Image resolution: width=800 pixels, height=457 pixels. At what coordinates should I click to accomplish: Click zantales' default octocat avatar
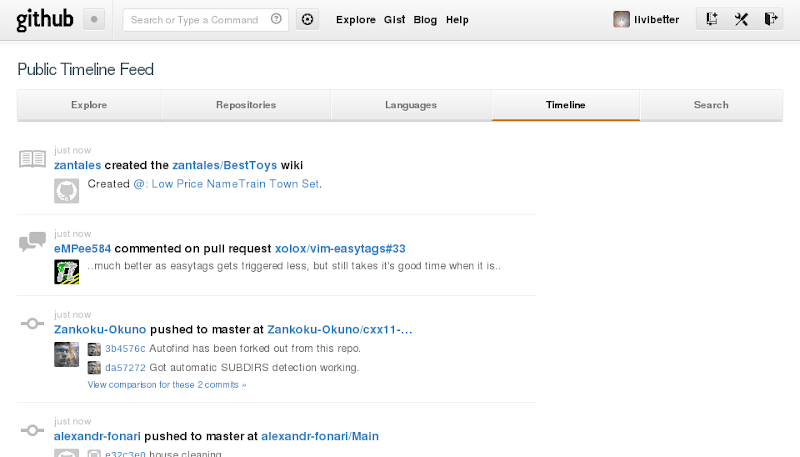click(x=66, y=191)
